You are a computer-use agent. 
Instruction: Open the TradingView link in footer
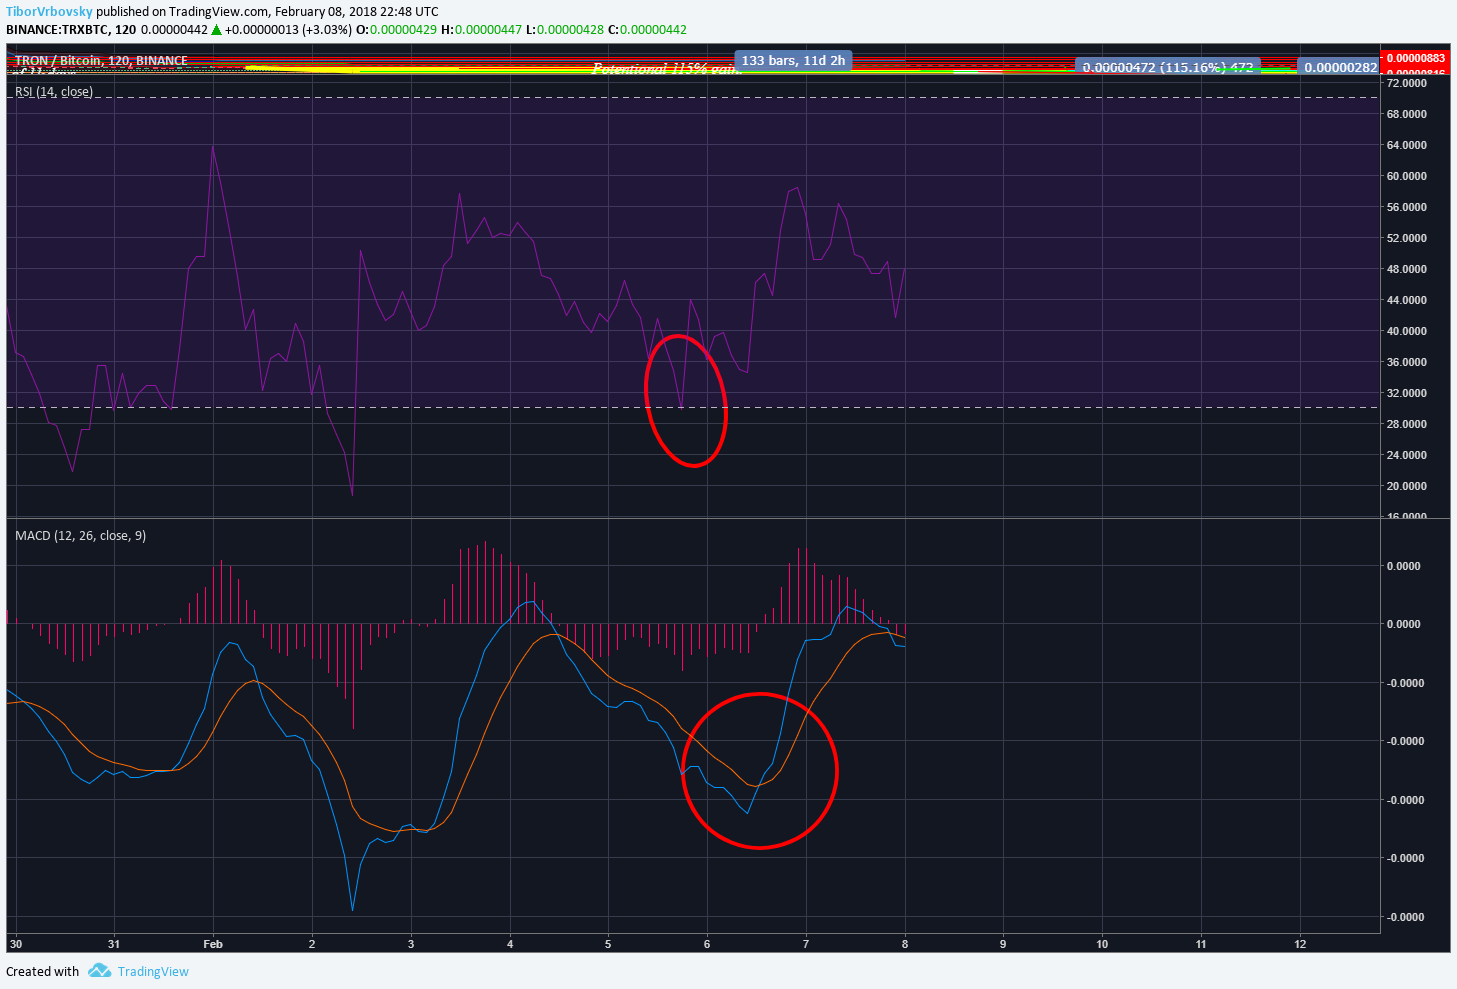click(153, 971)
